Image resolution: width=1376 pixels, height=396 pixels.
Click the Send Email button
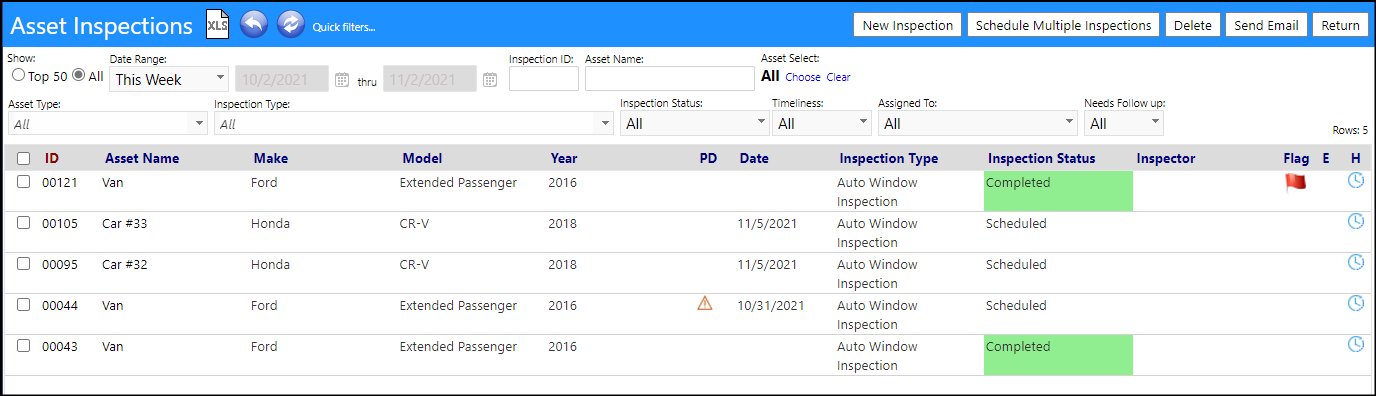[x=1266, y=25]
